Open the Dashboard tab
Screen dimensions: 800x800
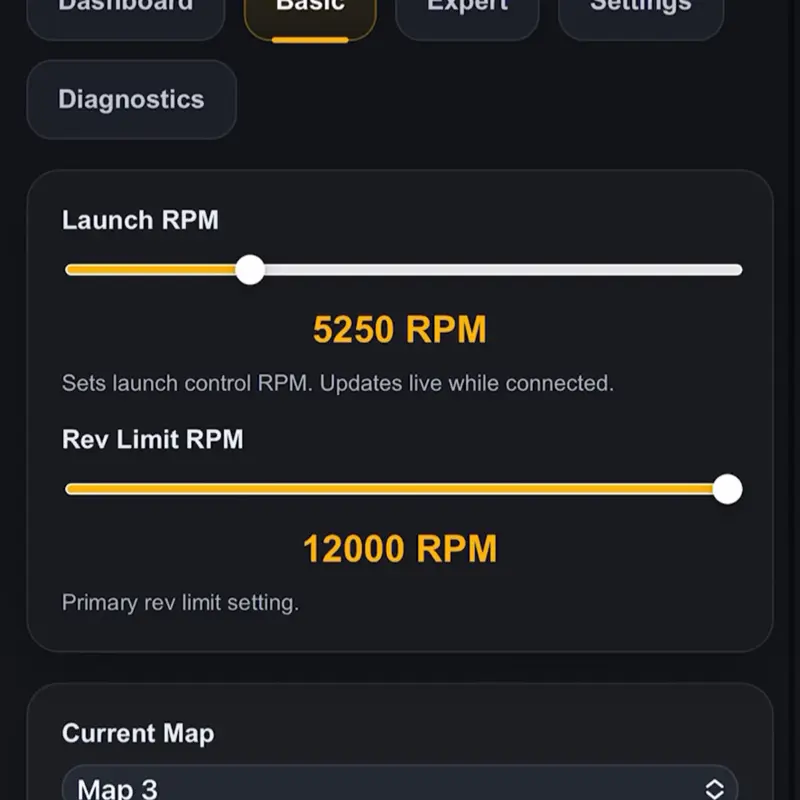coord(126,10)
